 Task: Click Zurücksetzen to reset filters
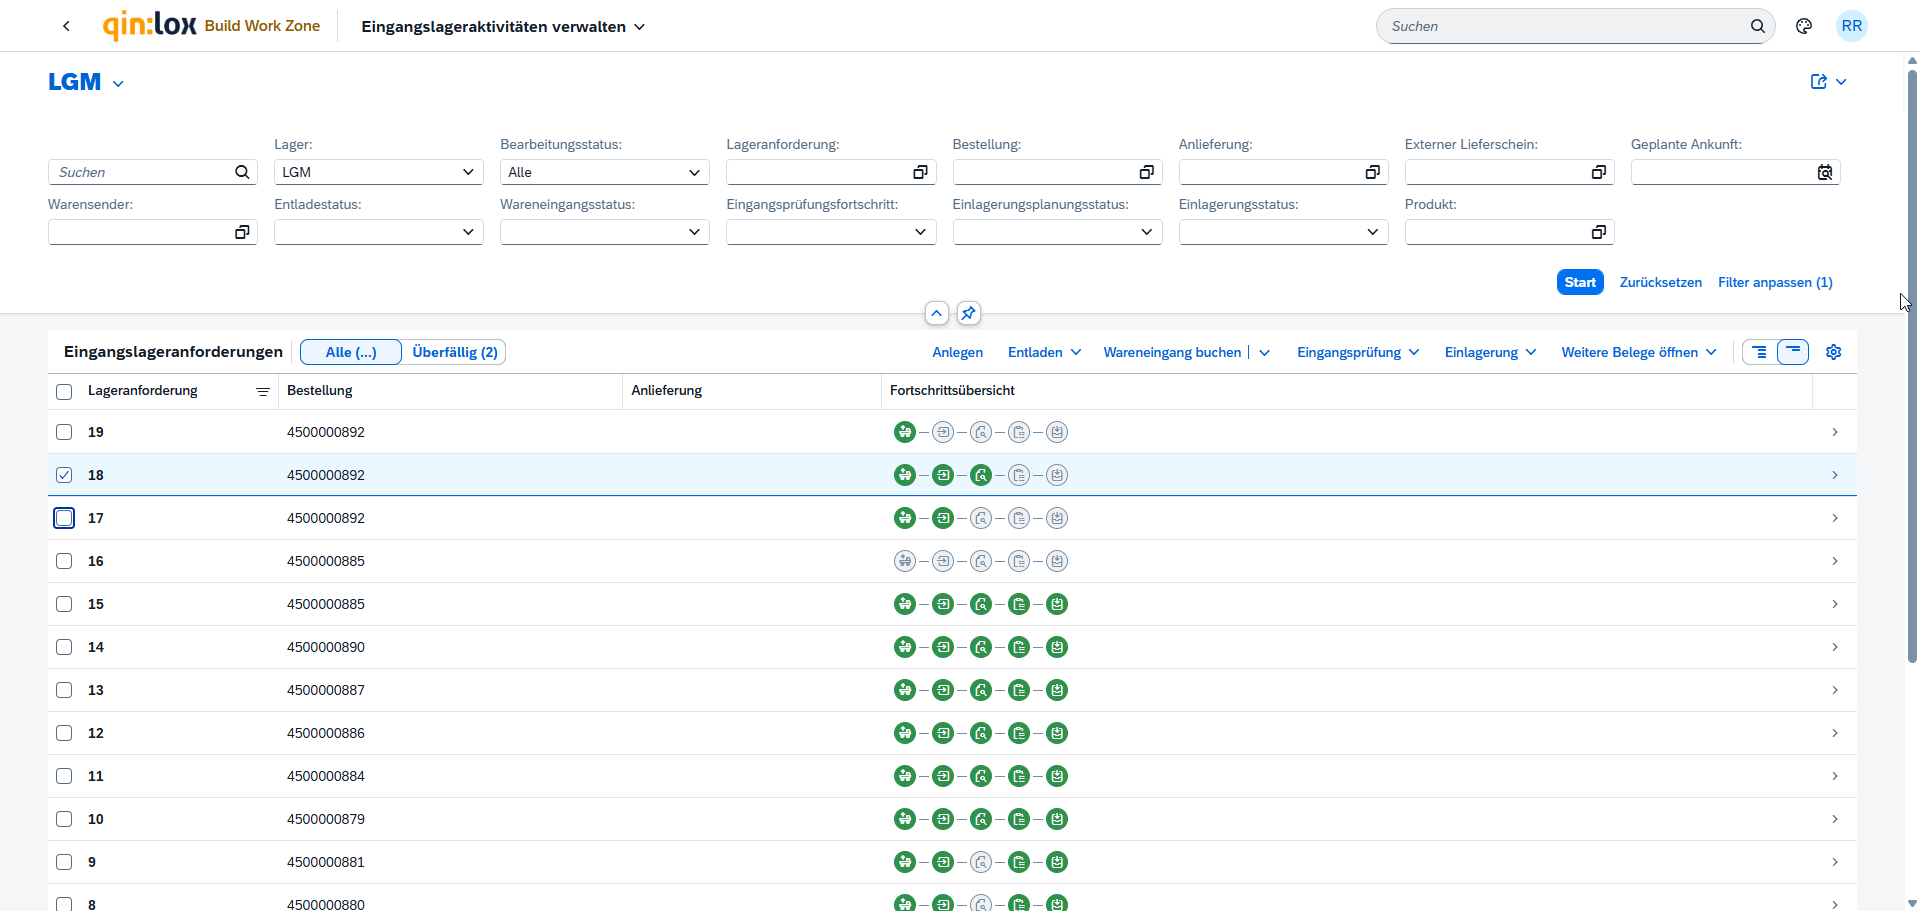pos(1660,282)
